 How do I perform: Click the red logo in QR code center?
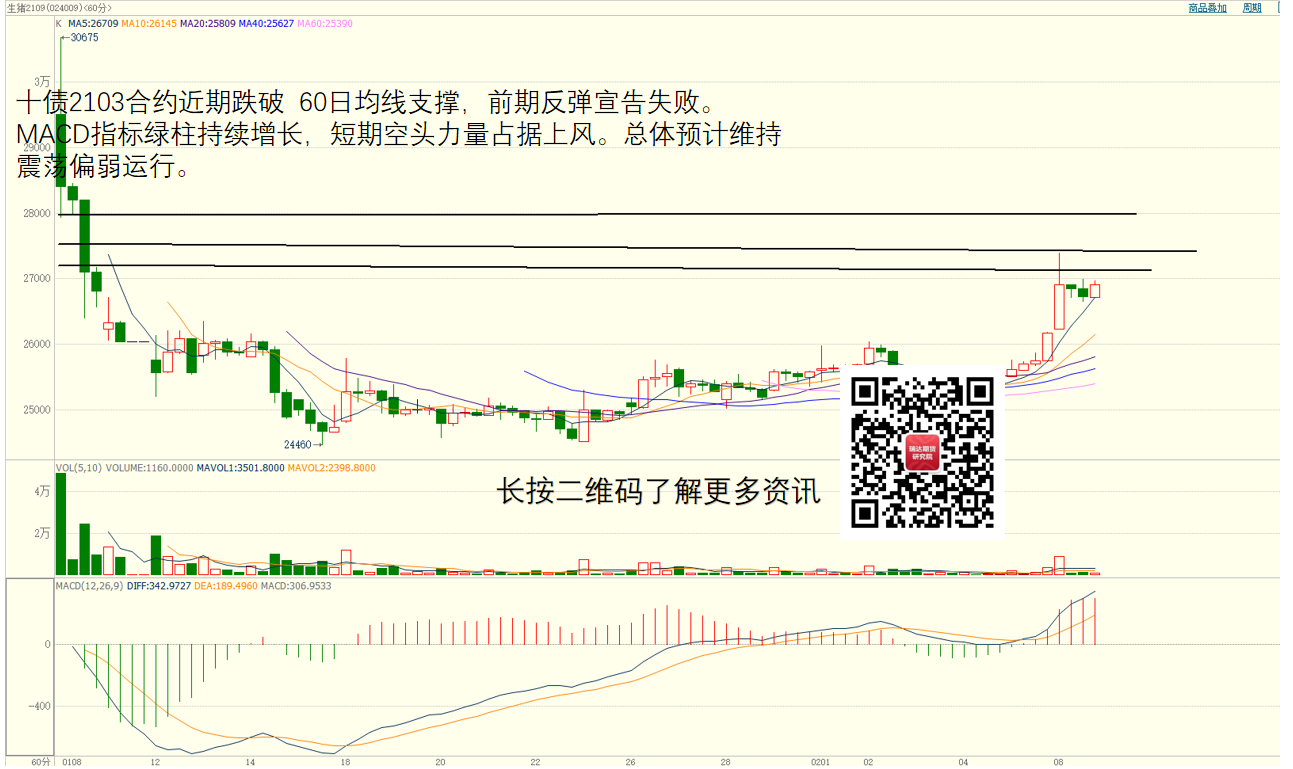[x=922, y=453]
